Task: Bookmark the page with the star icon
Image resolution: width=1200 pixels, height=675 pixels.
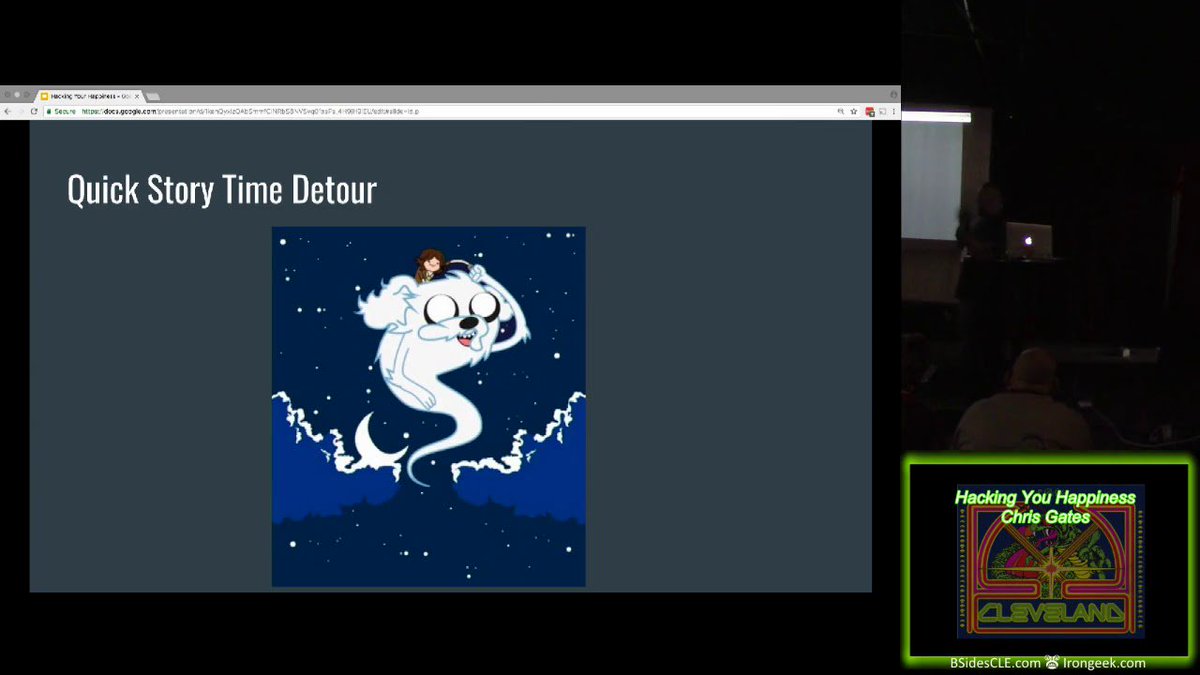Action: tap(854, 111)
